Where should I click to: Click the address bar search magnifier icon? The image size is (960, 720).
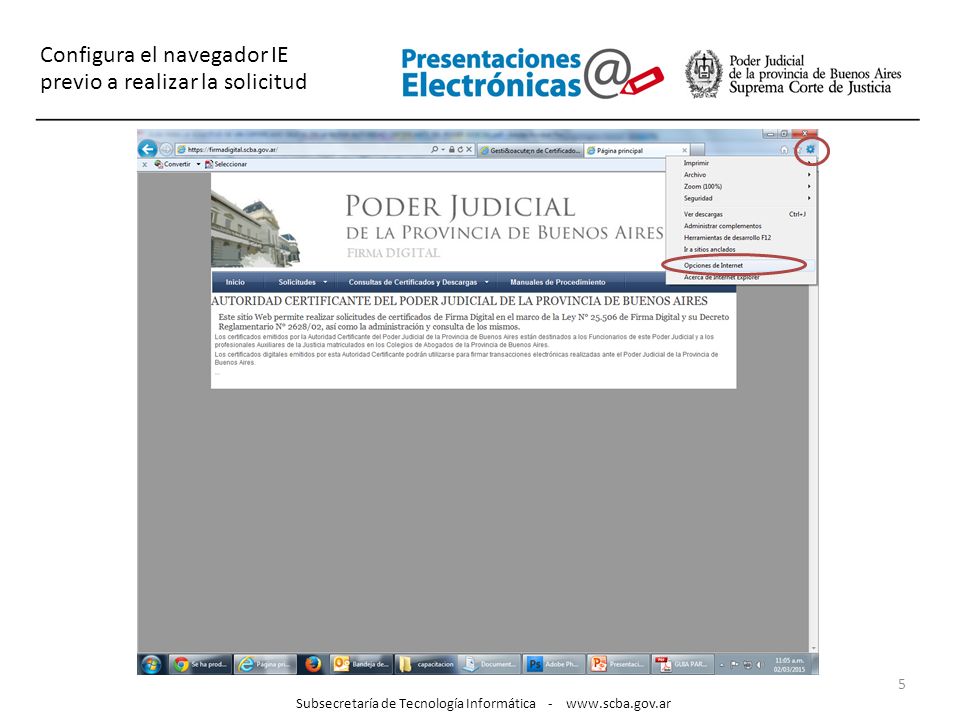coord(434,149)
